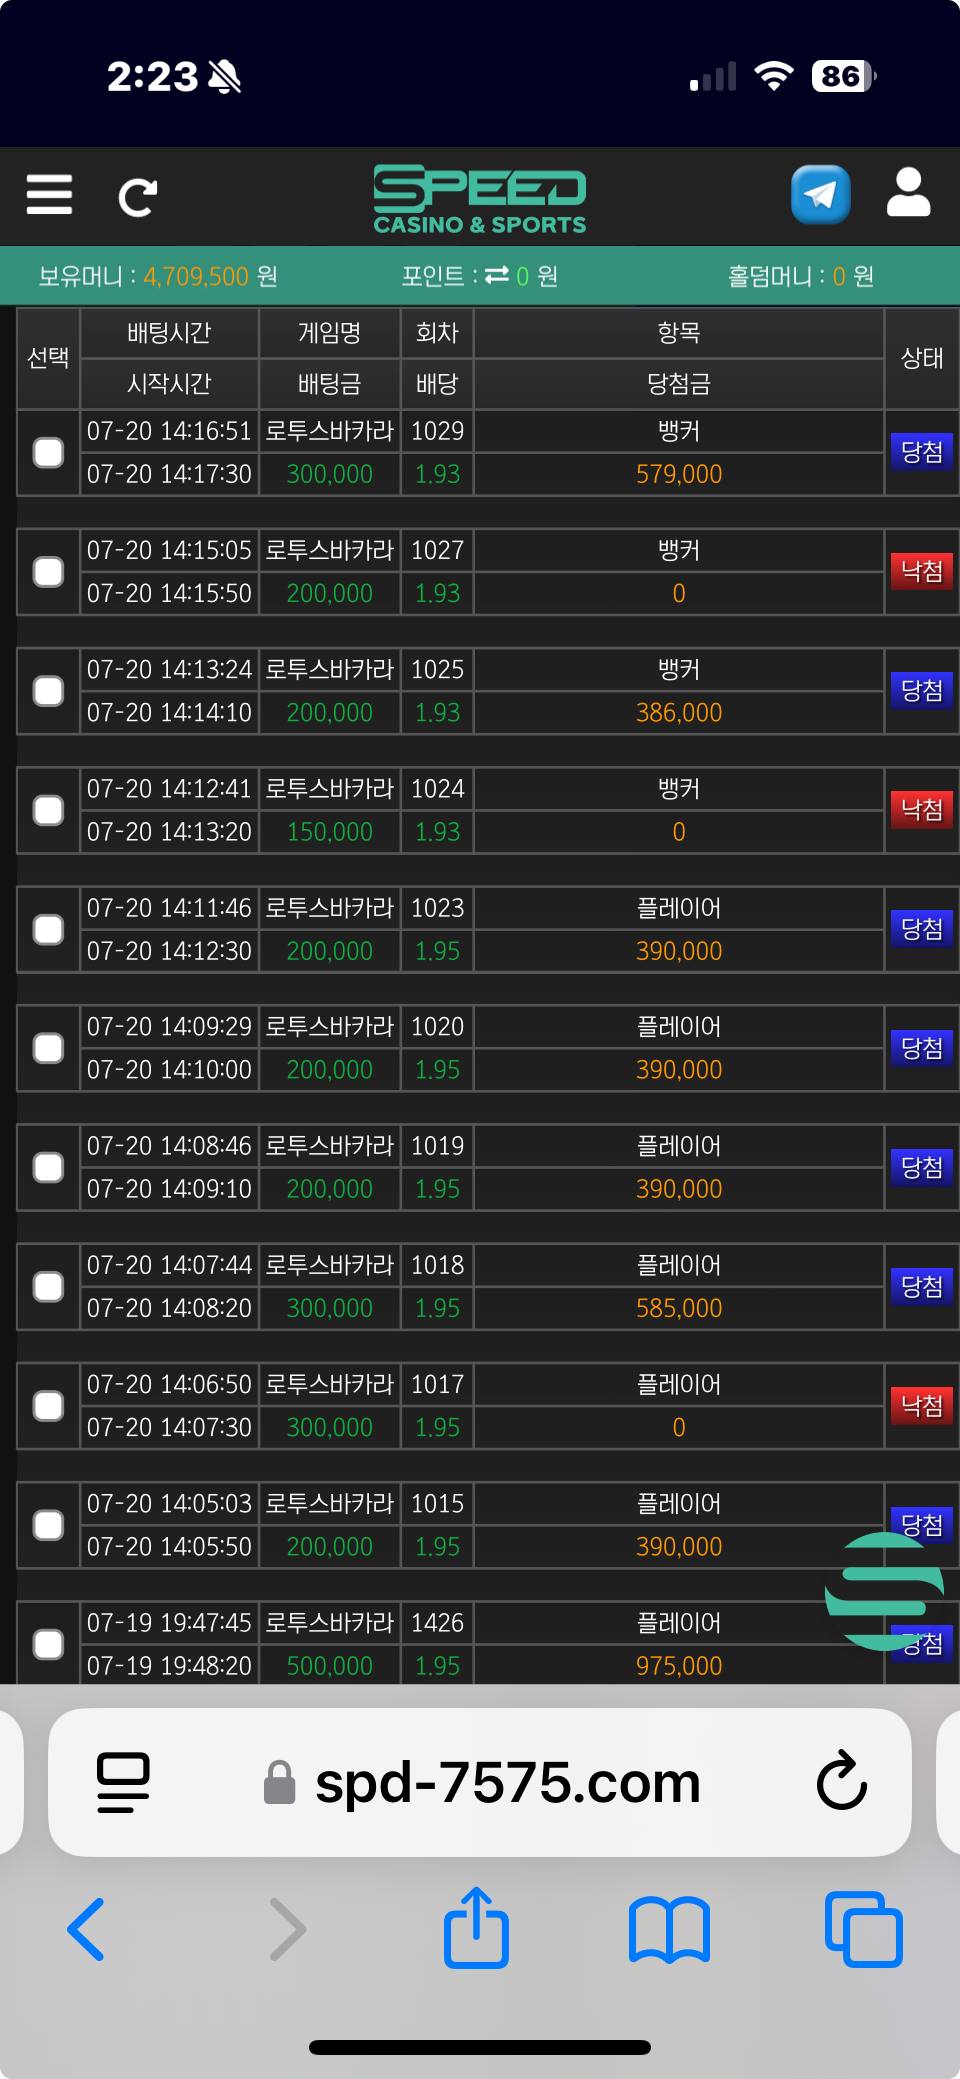The image size is (960, 2079).
Task: Tap the 당첨 status on round 1025
Action: tap(922, 690)
